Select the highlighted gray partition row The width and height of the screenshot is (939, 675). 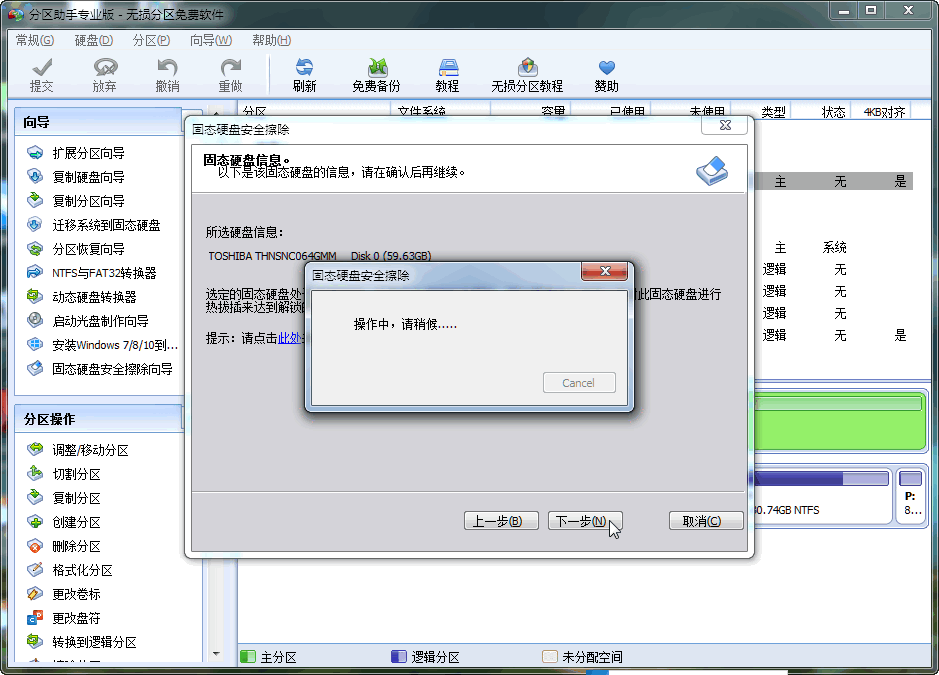(834, 181)
